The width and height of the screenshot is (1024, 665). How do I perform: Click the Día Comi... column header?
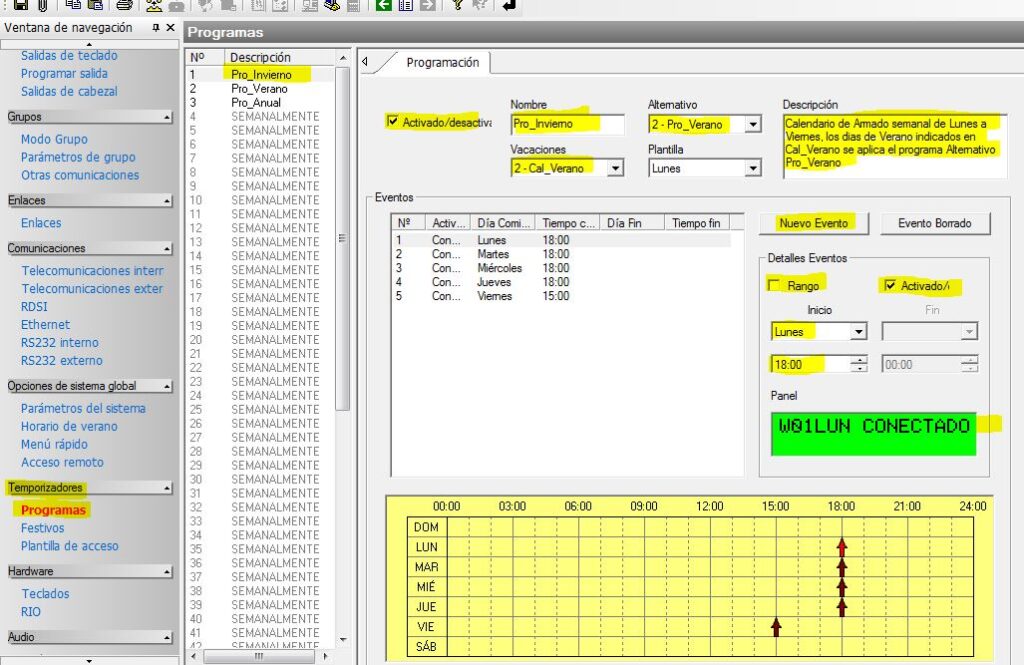[x=502, y=223]
